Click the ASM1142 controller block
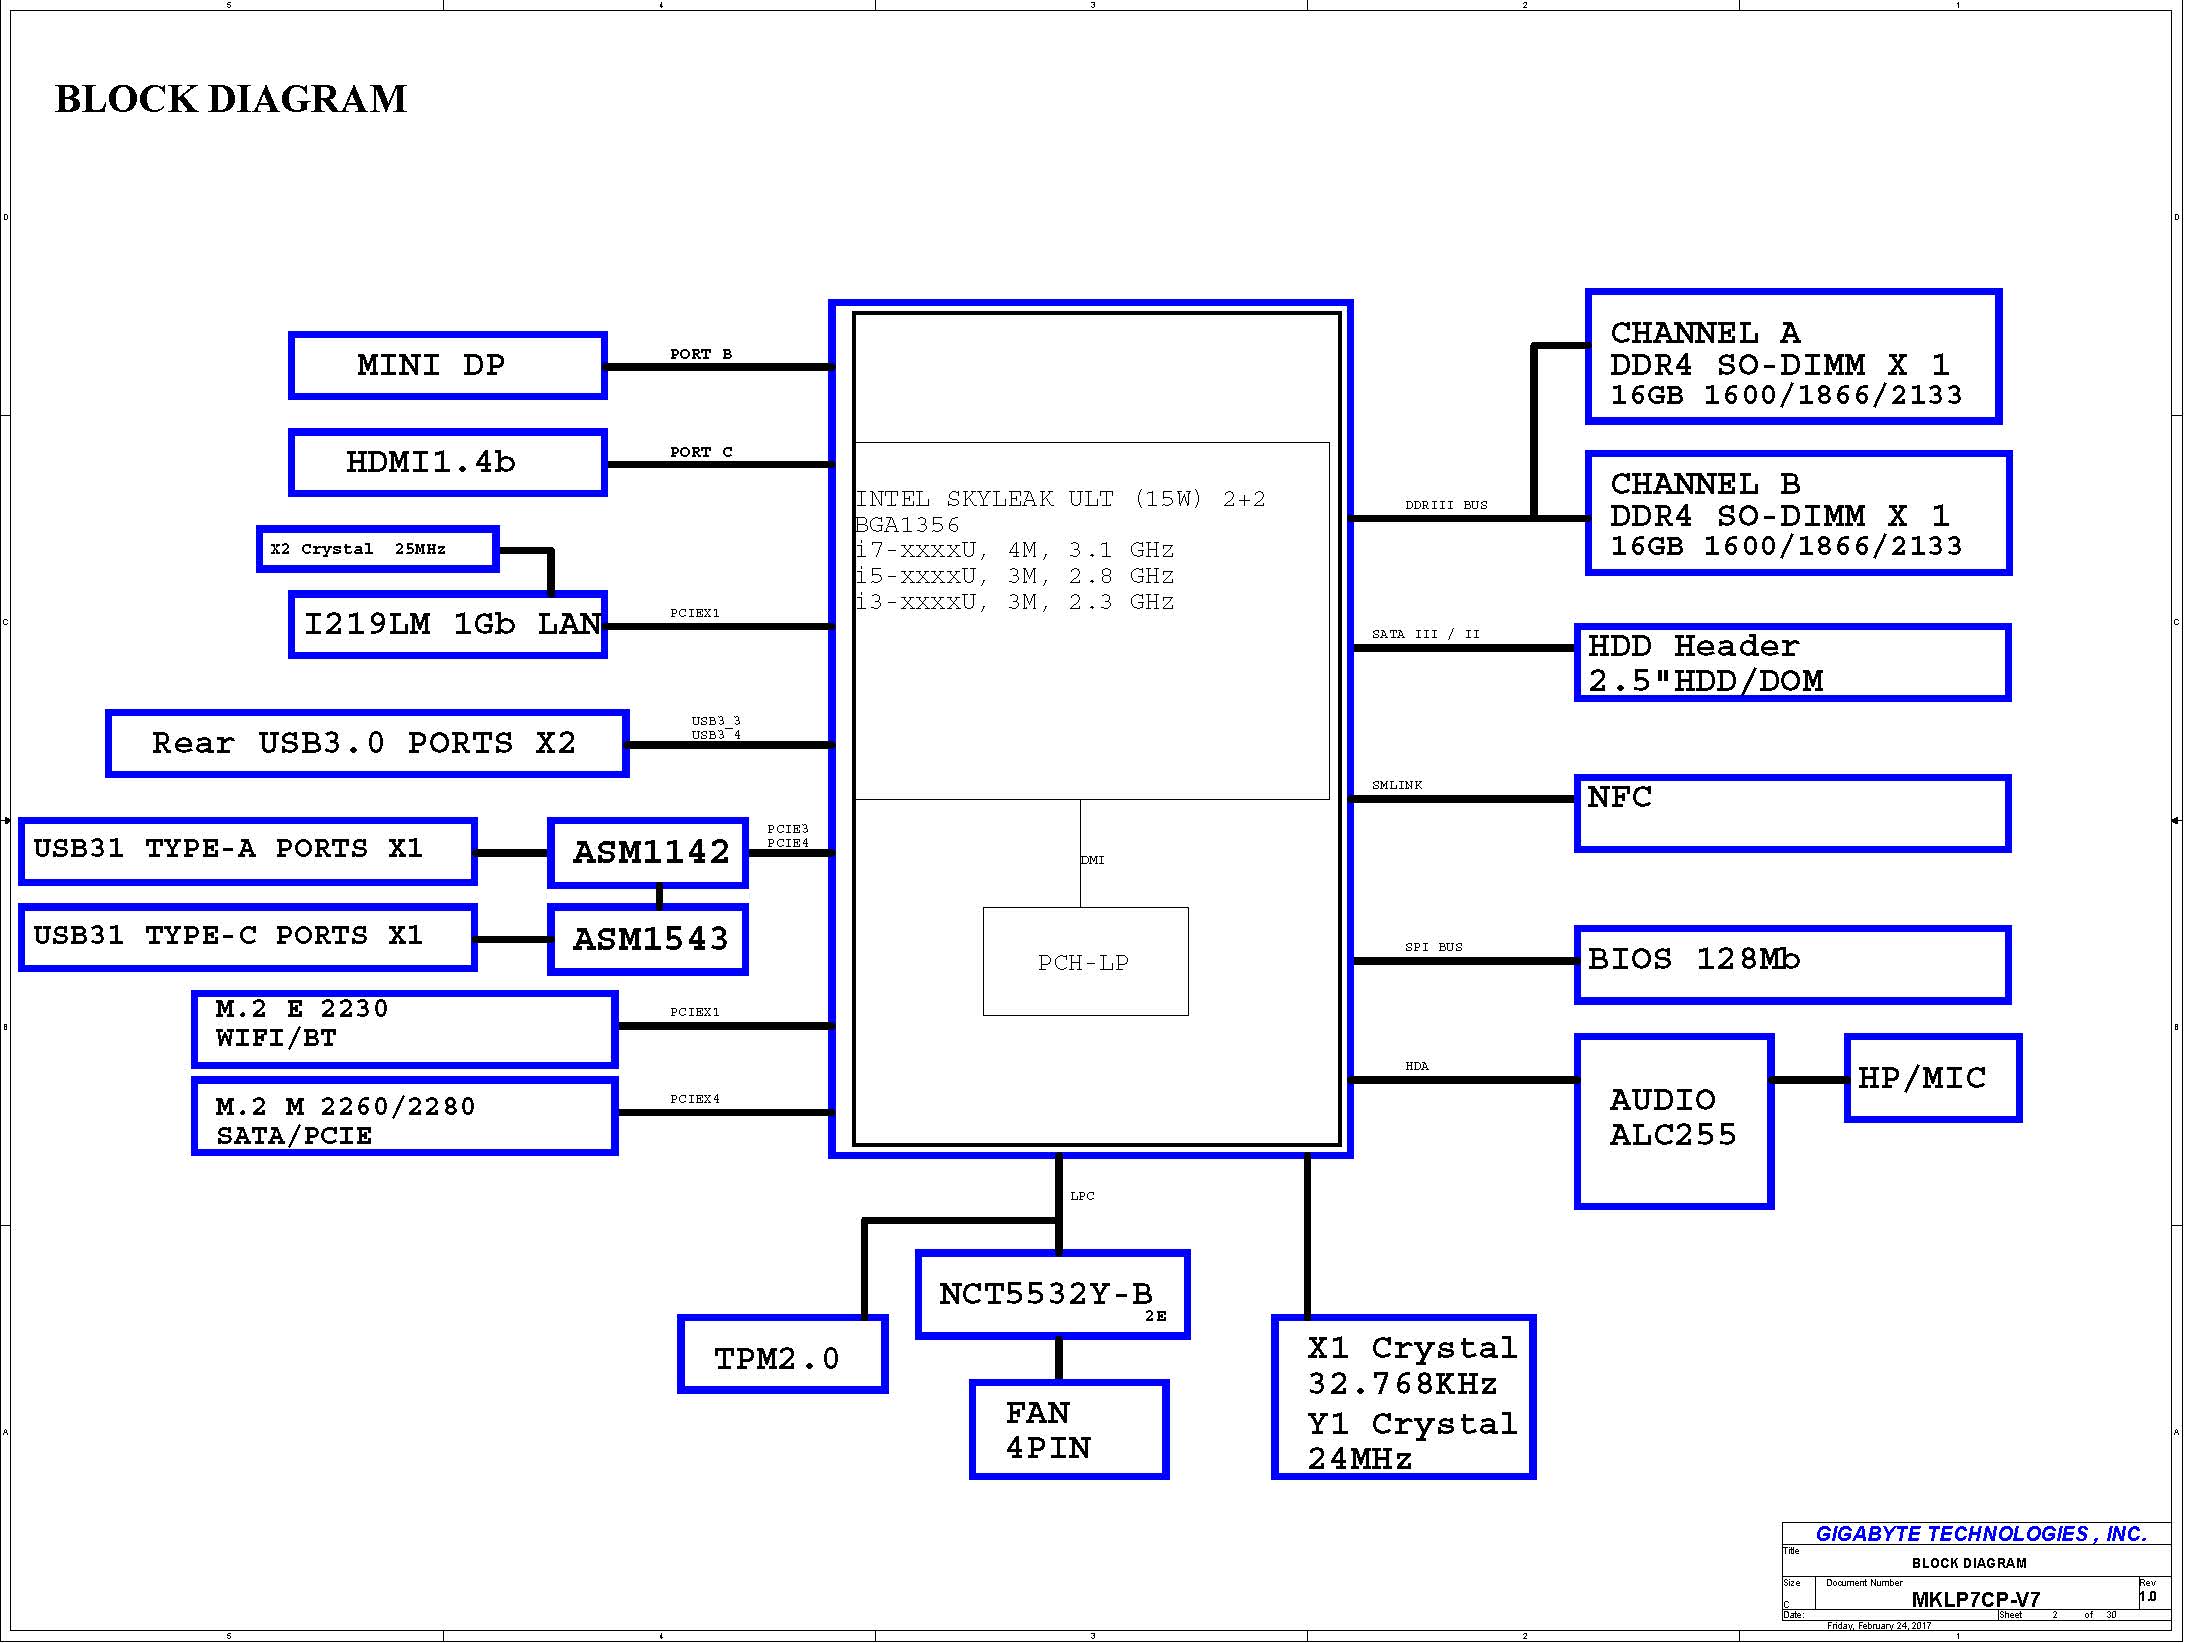 point(648,852)
